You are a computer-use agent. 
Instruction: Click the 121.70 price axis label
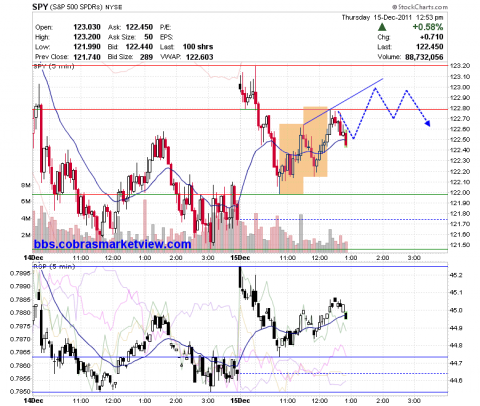click(460, 224)
